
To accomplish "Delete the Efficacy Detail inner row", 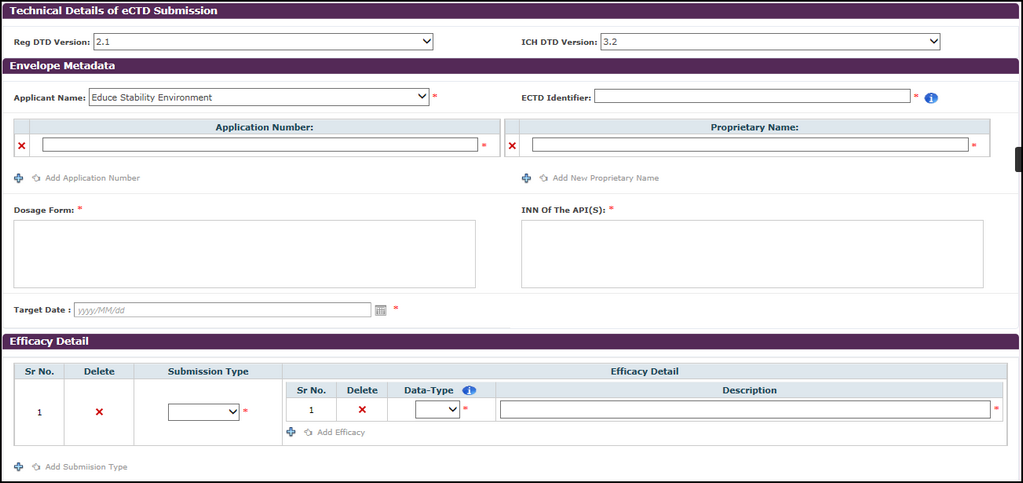I will [x=362, y=409].
